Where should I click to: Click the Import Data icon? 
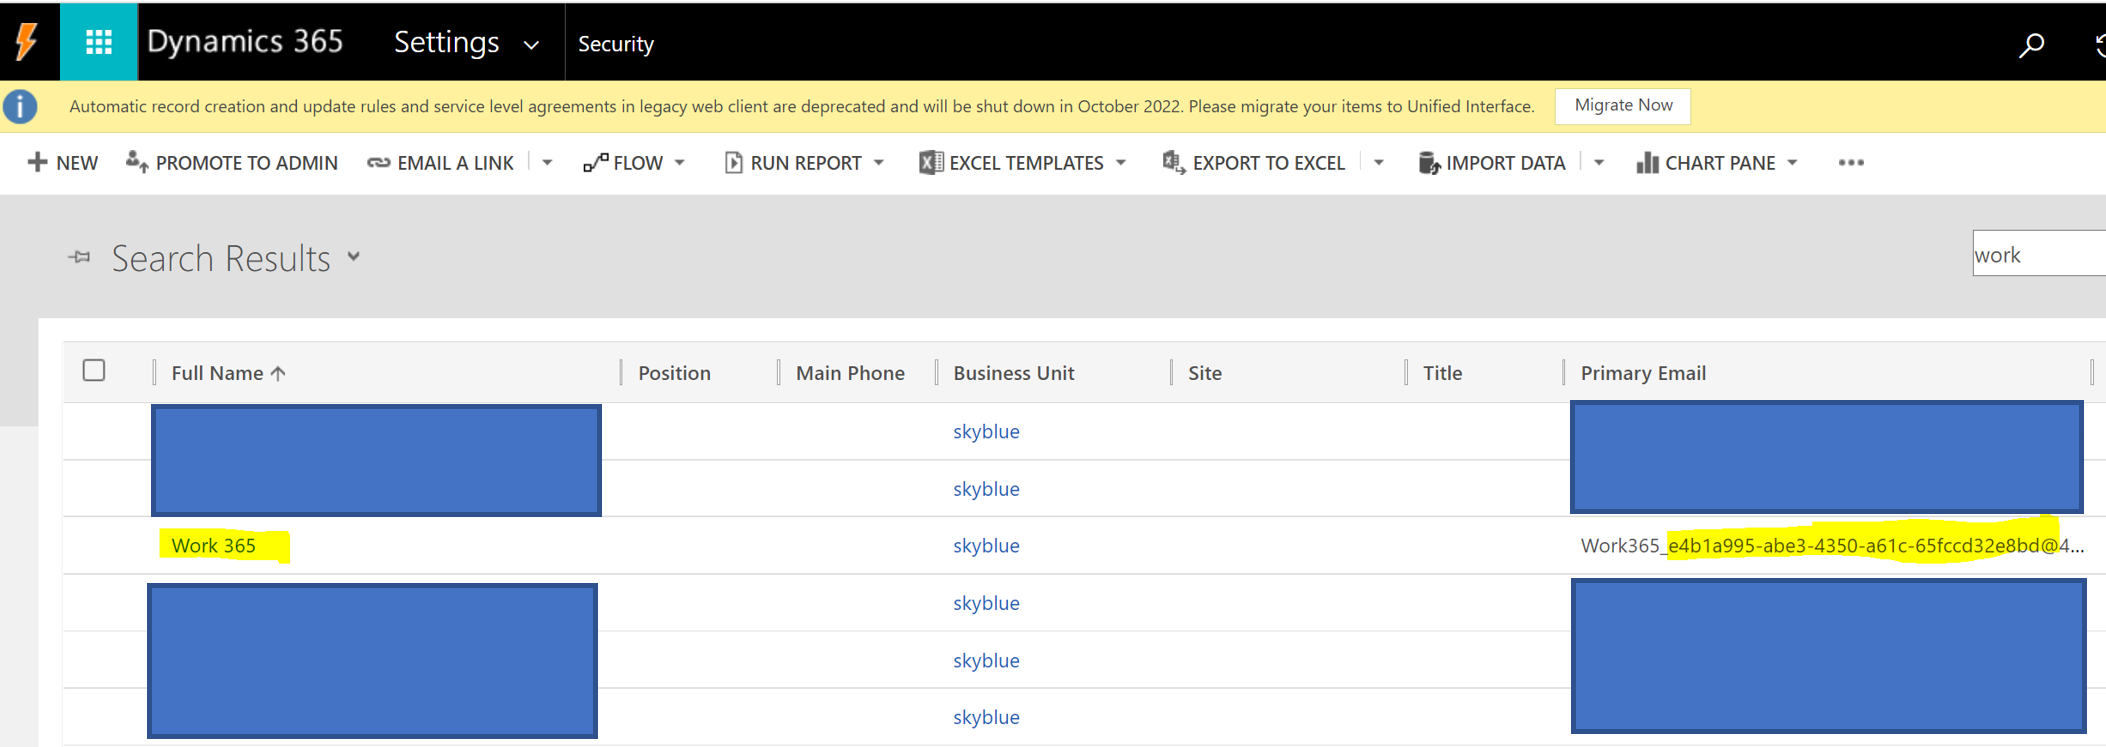1429,162
